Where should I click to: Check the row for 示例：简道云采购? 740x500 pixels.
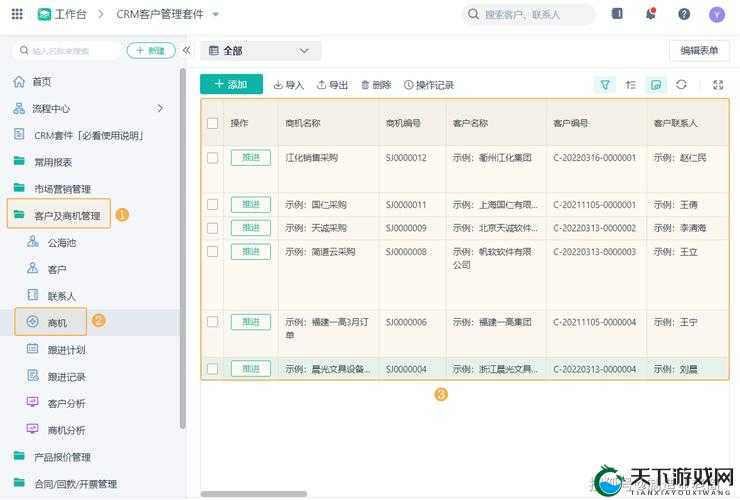click(x=212, y=251)
